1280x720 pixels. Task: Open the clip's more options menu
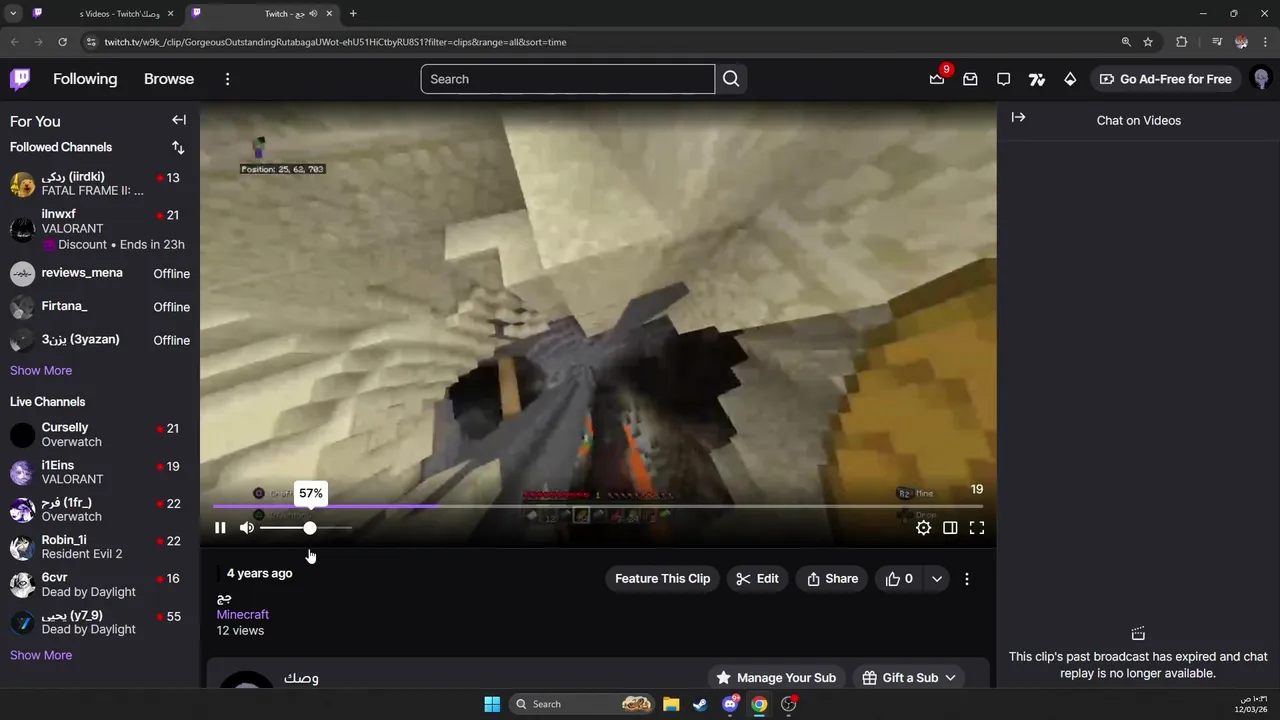coord(967,579)
